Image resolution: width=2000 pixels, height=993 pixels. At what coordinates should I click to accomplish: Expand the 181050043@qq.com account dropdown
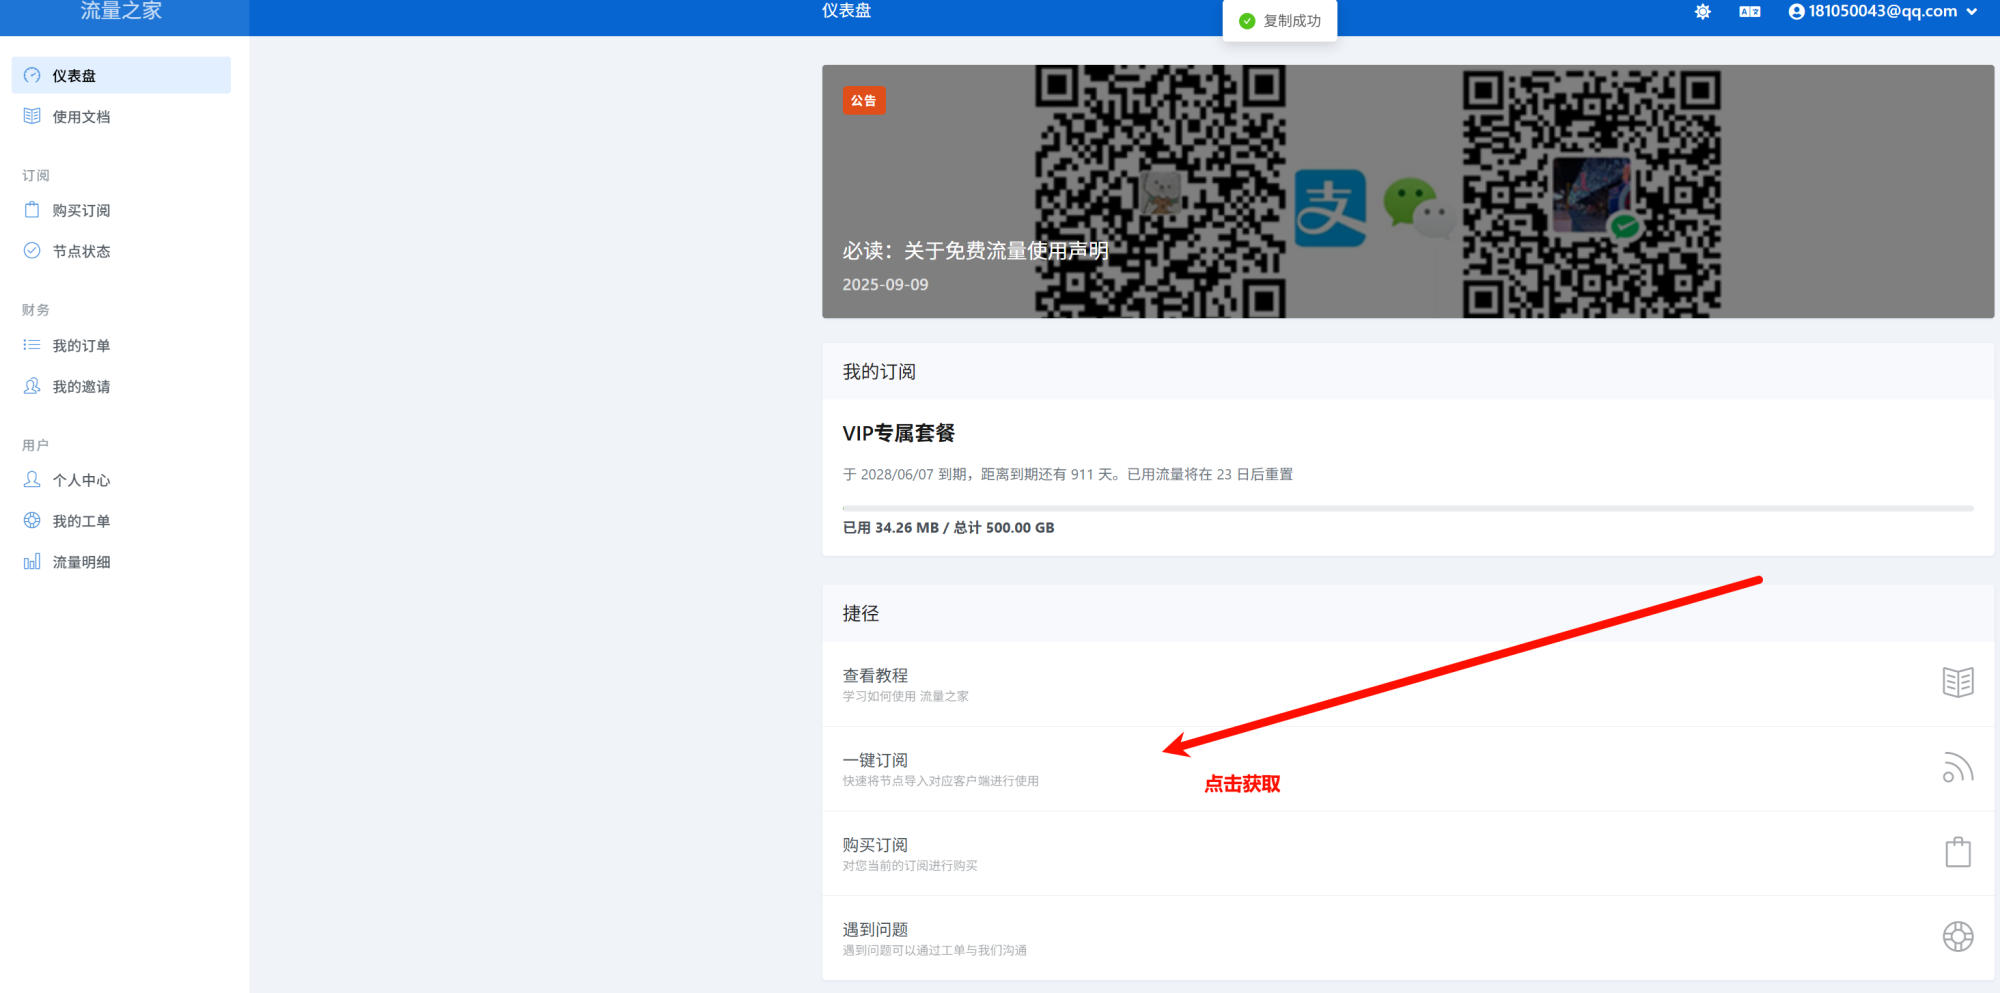pos(1882,12)
